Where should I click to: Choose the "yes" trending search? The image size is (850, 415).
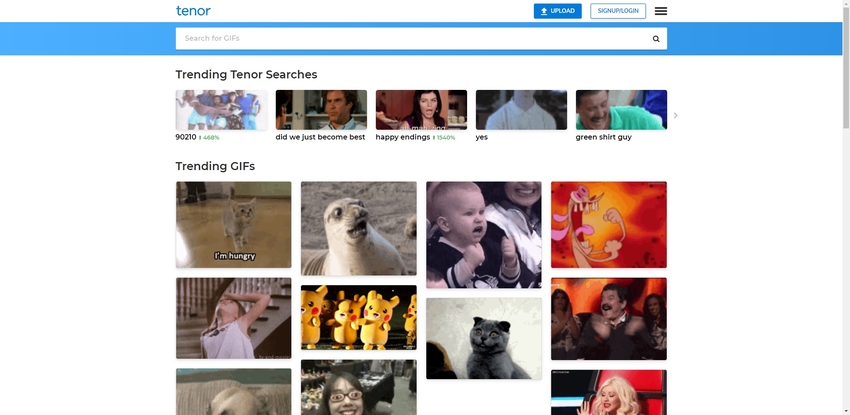[x=521, y=110]
